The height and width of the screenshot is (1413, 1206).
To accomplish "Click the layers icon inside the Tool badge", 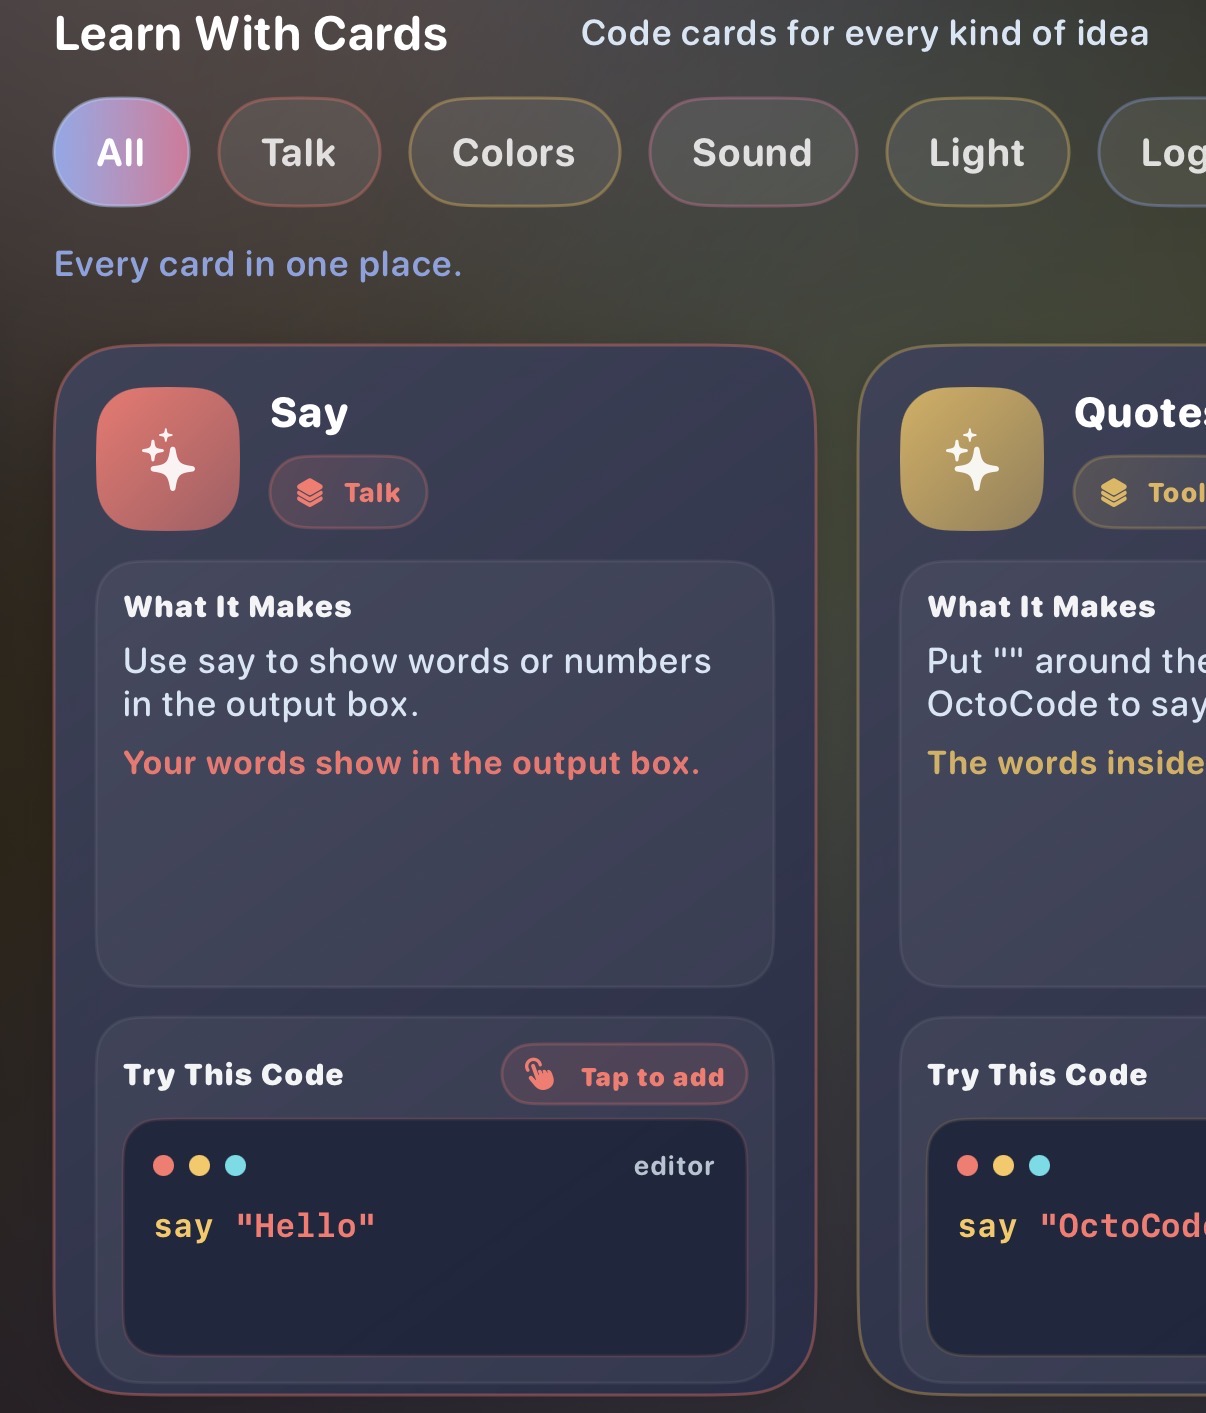I will (1113, 492).
